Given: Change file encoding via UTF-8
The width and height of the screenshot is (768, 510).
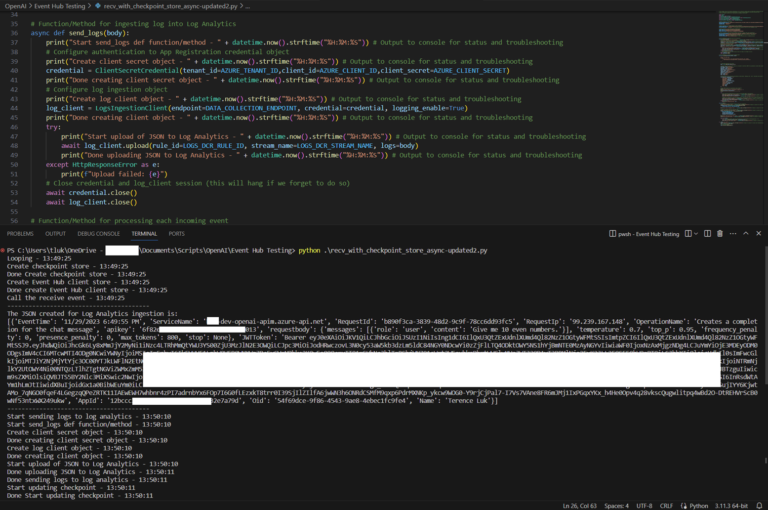Looking at the screenshot, I should point(644,506).
